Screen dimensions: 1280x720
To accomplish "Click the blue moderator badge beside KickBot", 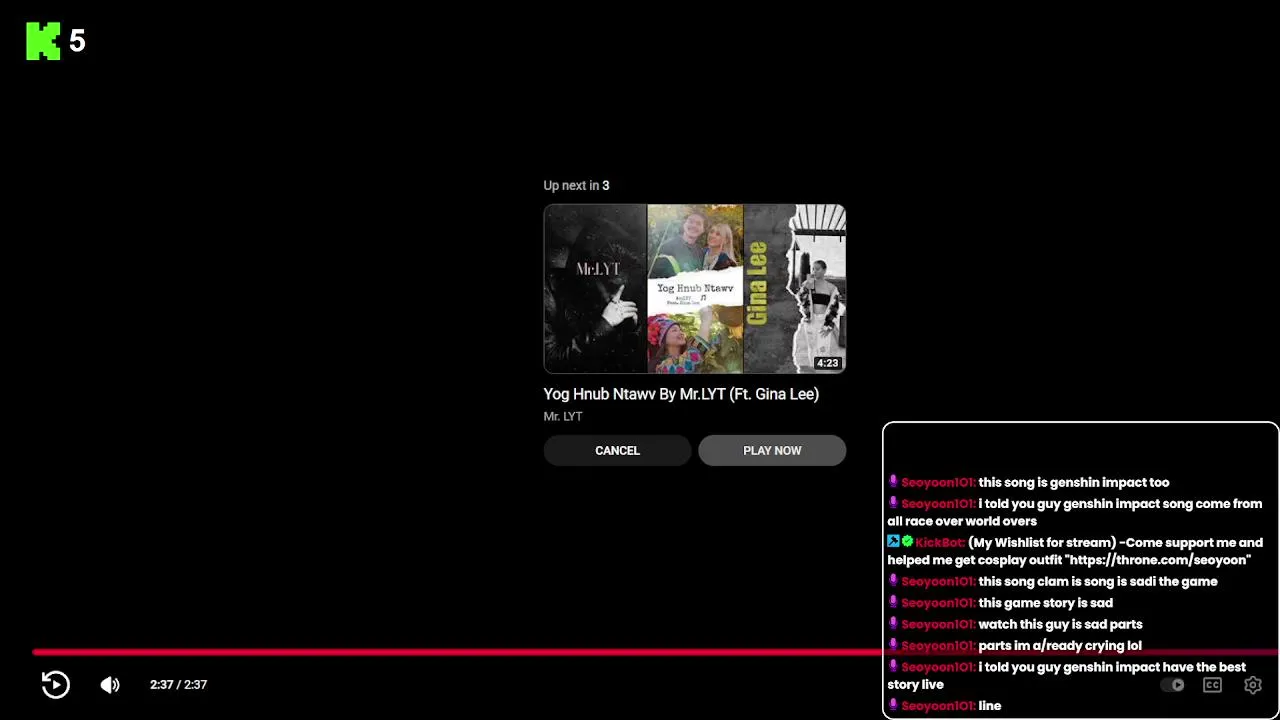I will tap(894, 542).
